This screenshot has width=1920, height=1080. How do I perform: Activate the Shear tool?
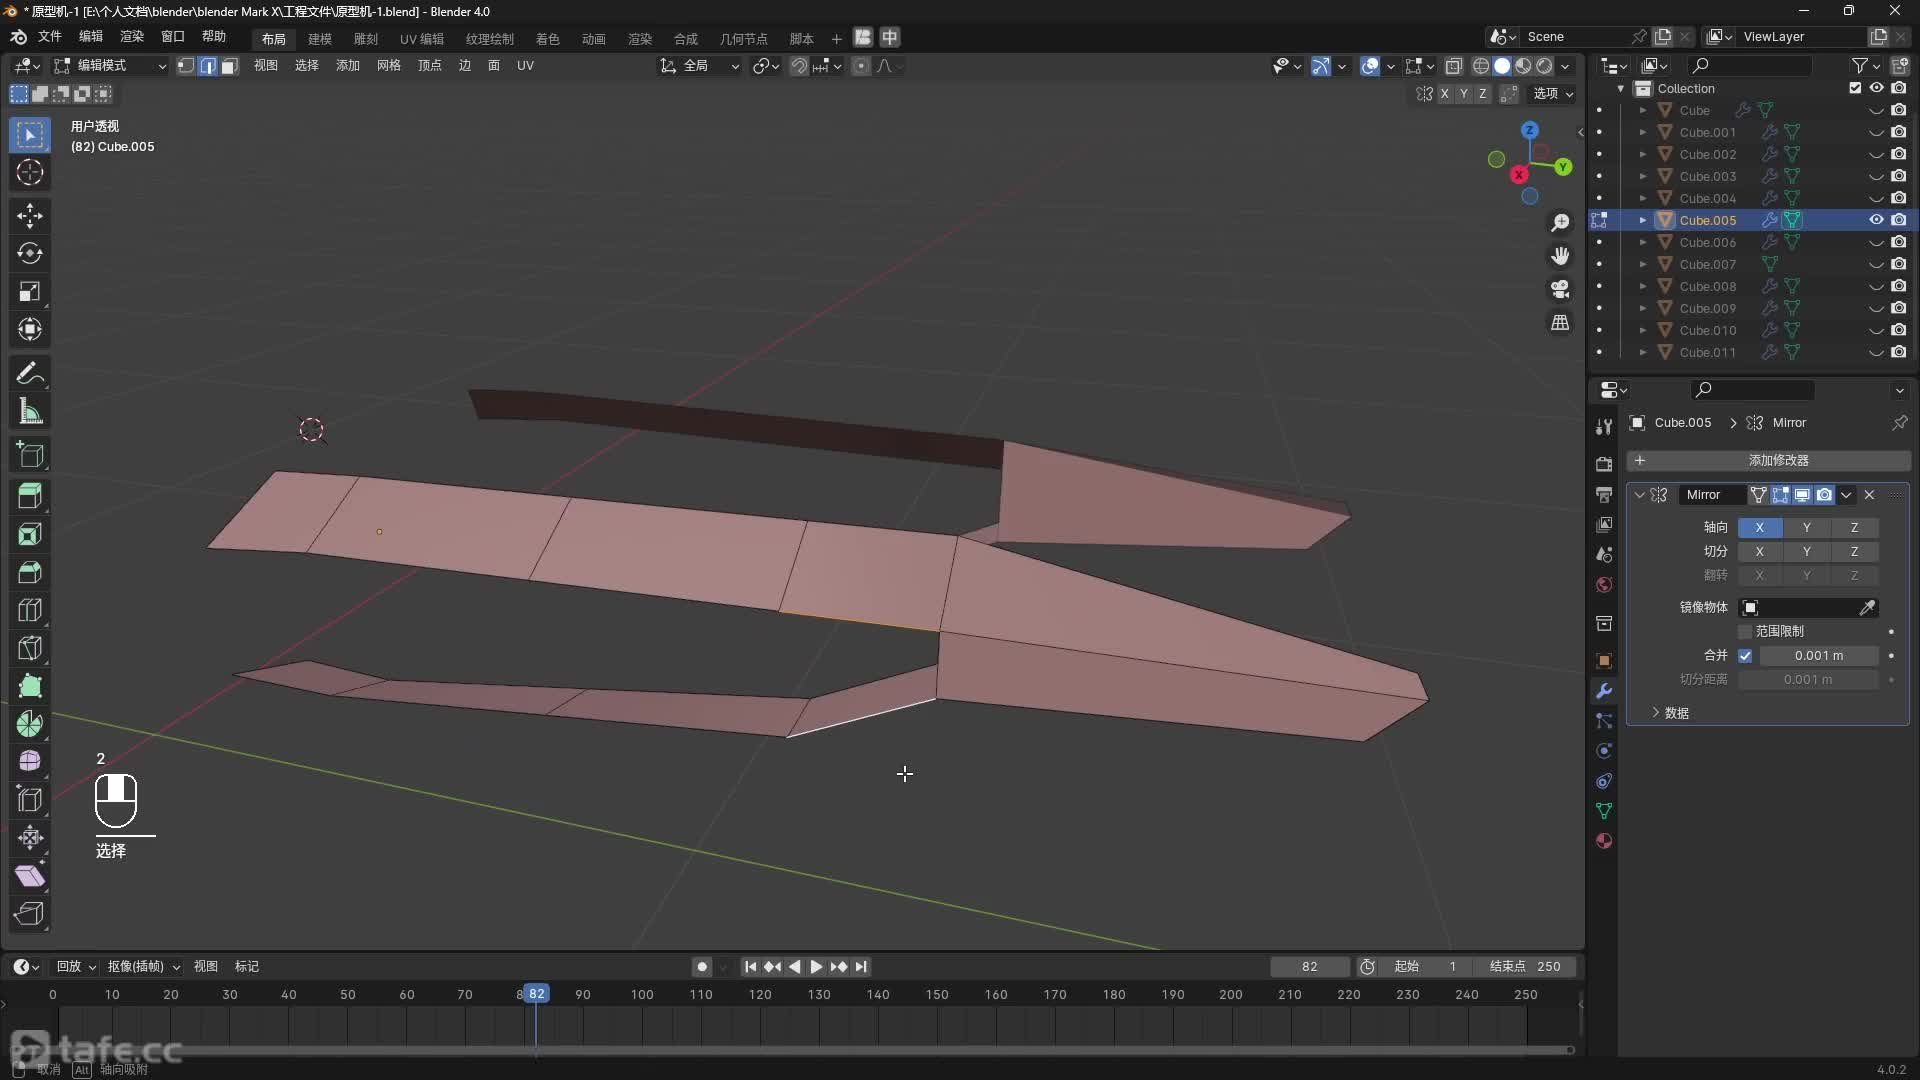[30, 876]
